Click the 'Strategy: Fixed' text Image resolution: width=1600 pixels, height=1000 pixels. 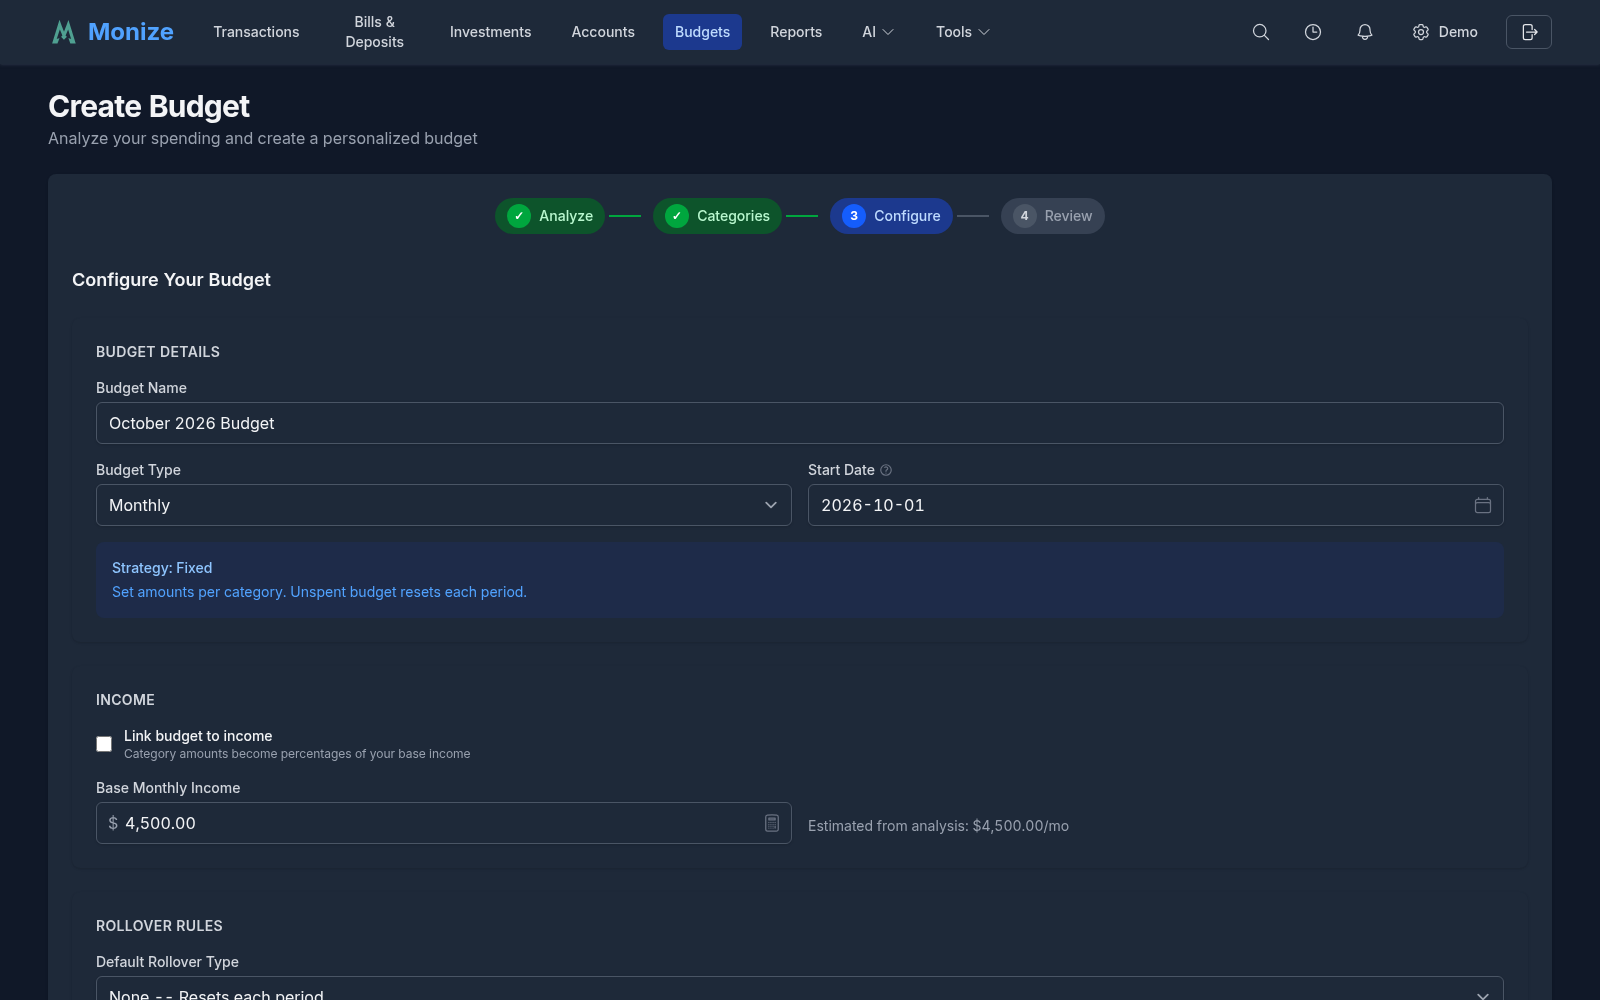(x=162, y=568)
